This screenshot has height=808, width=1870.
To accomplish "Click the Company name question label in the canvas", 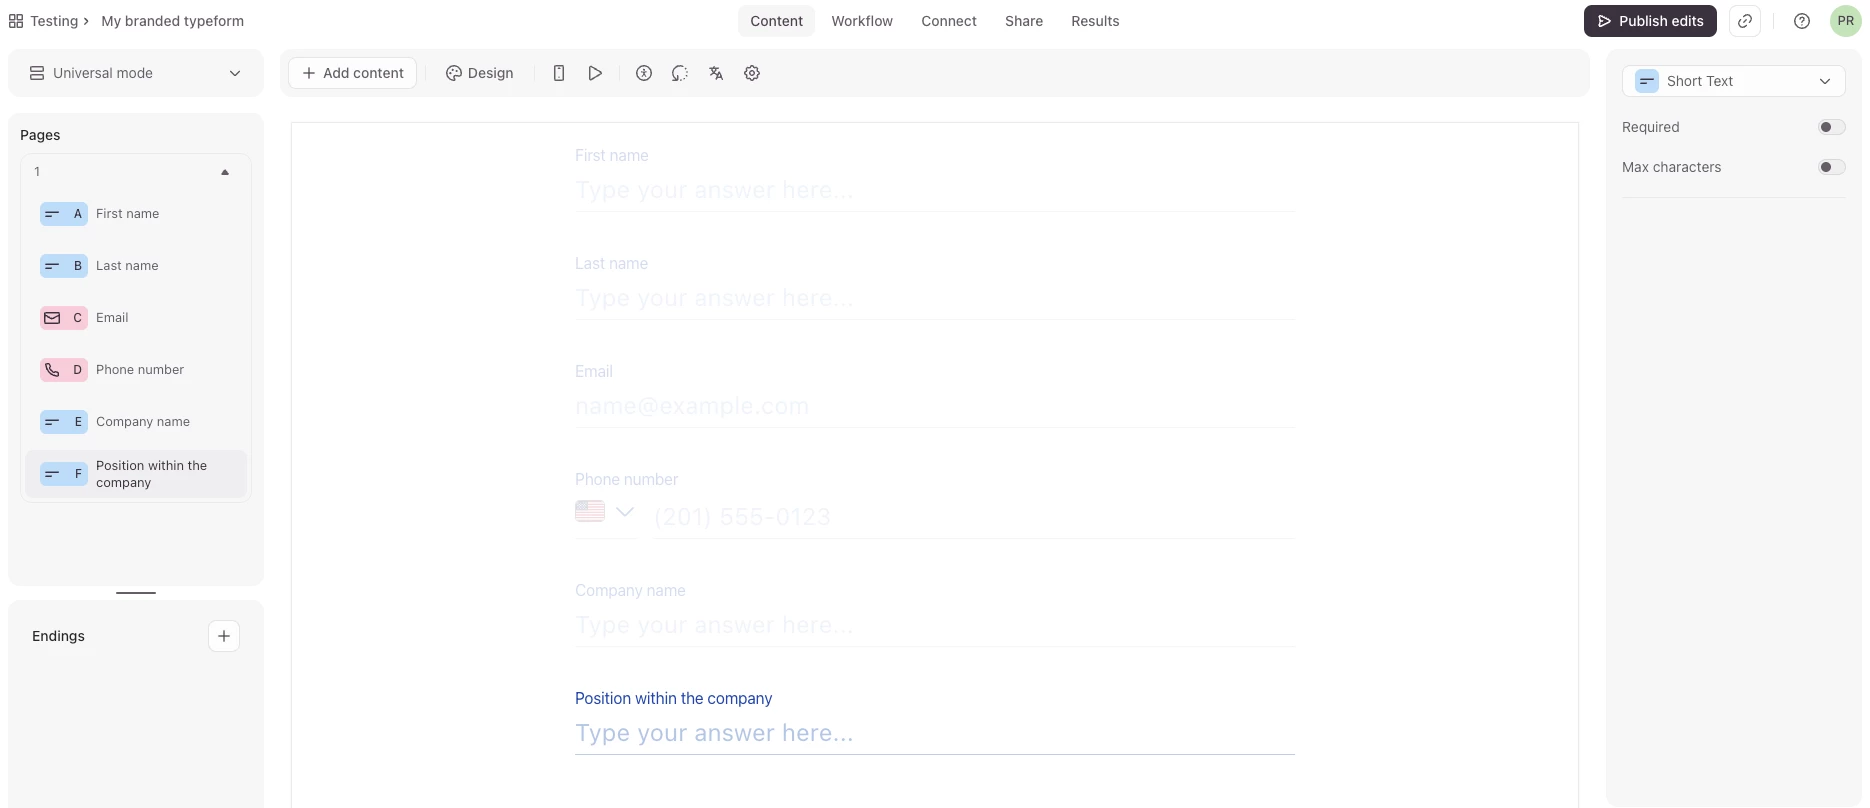I will [x=630, y=590].
